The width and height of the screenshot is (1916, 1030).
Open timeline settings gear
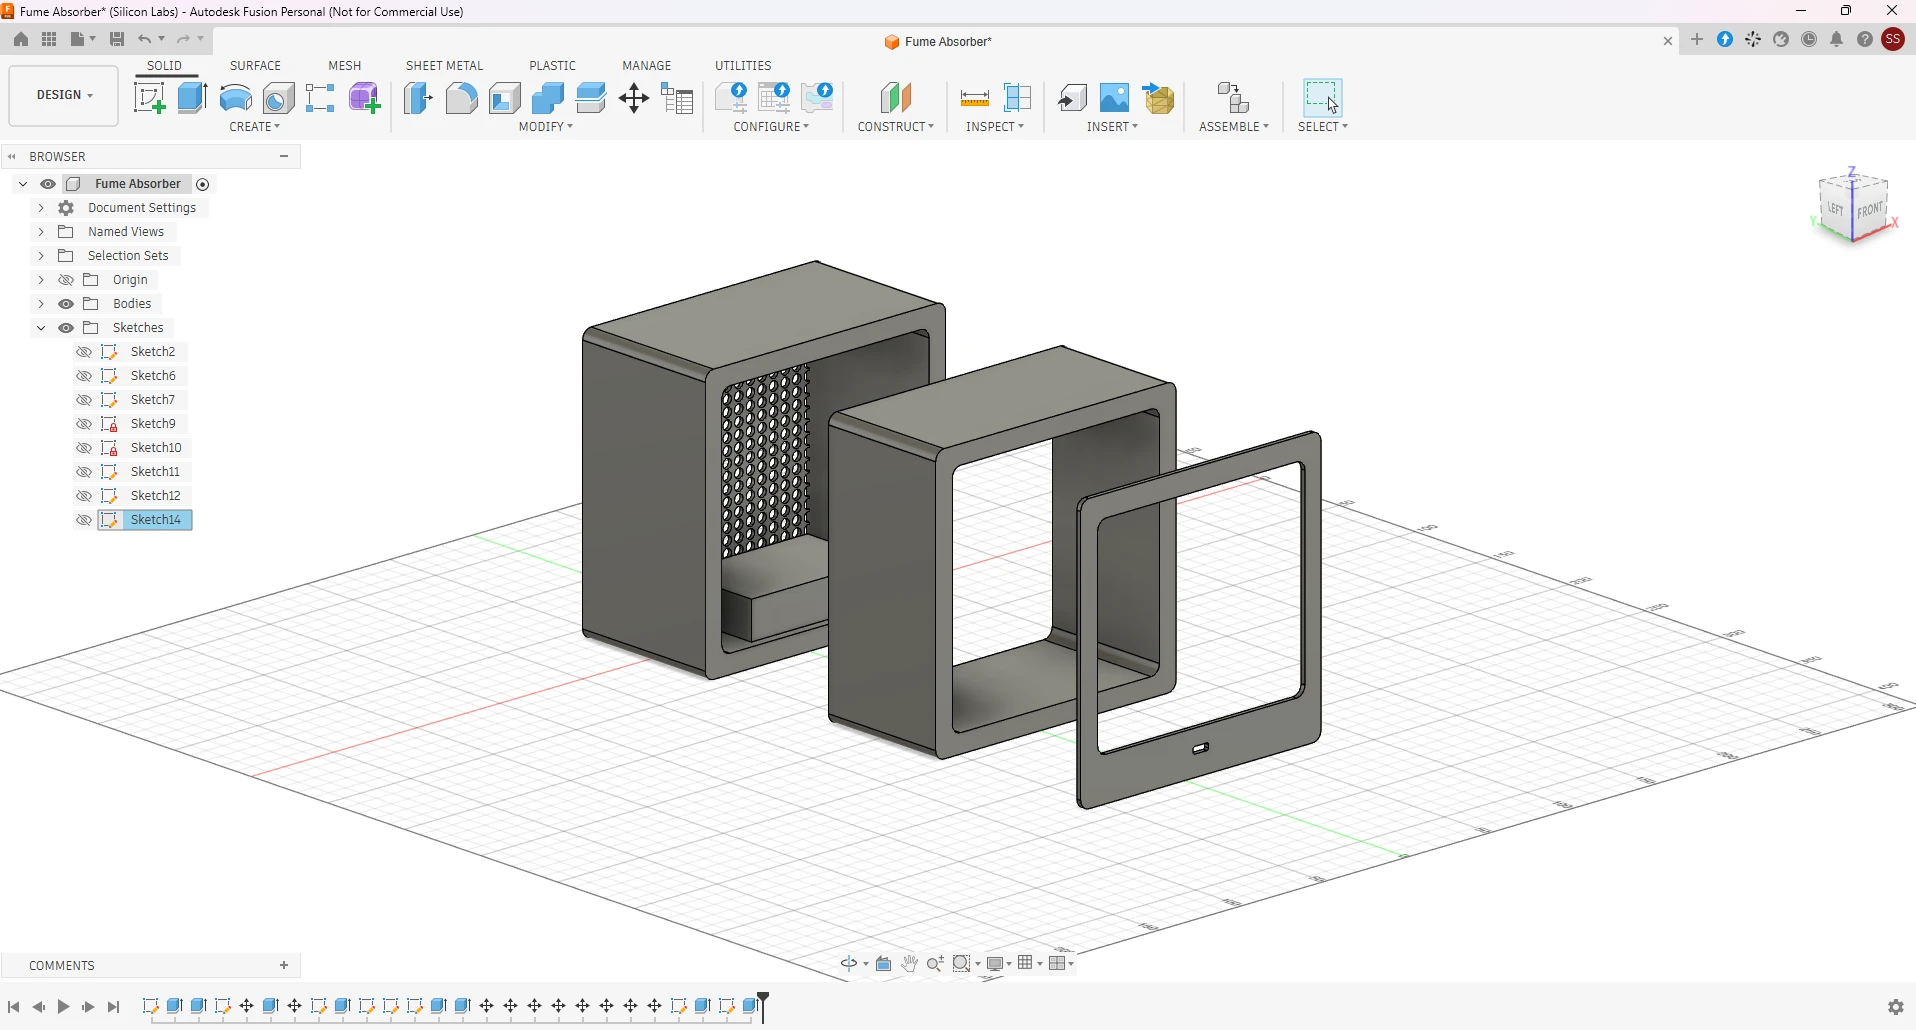point(1897,1008)
